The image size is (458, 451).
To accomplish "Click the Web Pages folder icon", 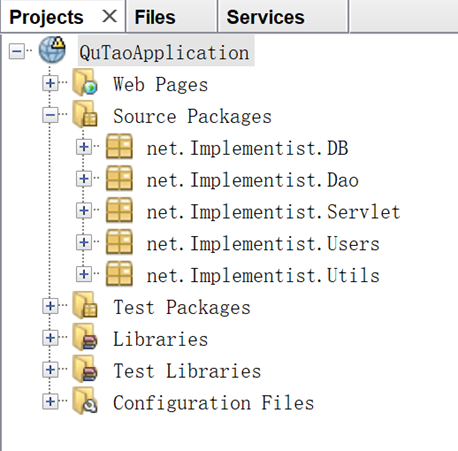I will (x=85, y=82).
